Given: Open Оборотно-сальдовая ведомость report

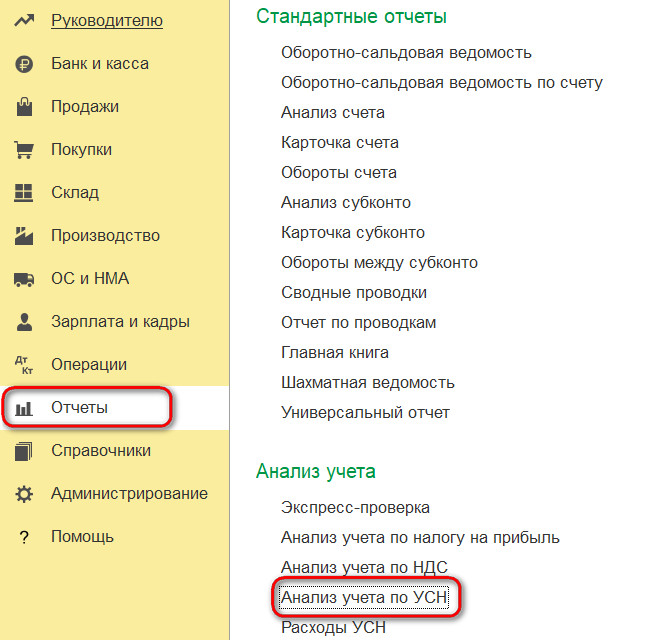Looking at the screenshot, I should click(406, 53).
